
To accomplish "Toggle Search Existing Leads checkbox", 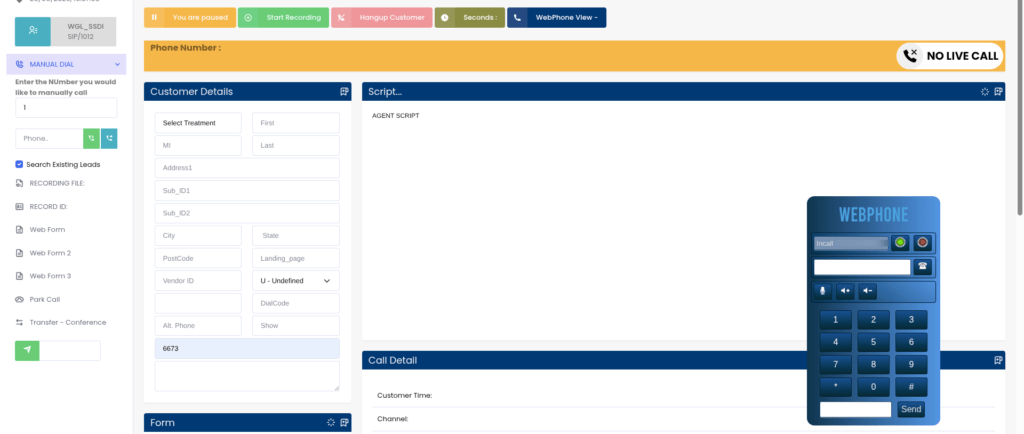I will click(x=19, y=164).
